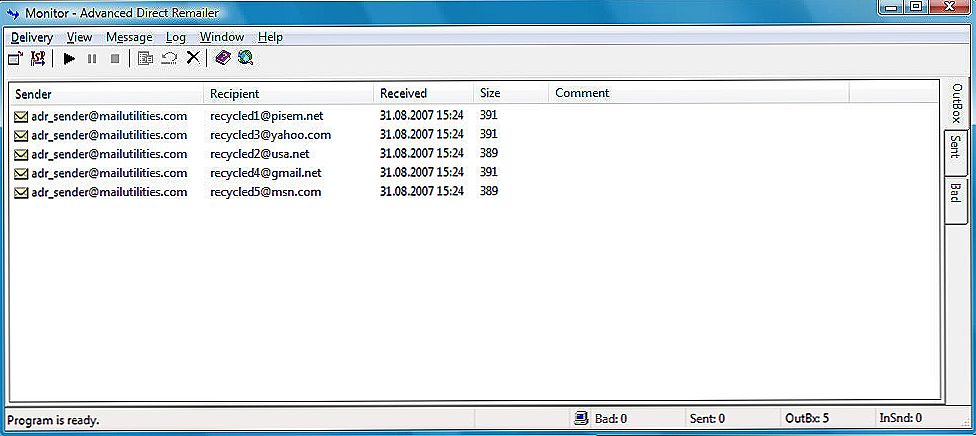Select the row for recycled5@msn.com
This screenshot has width=976, height=436.
point(265,192)
